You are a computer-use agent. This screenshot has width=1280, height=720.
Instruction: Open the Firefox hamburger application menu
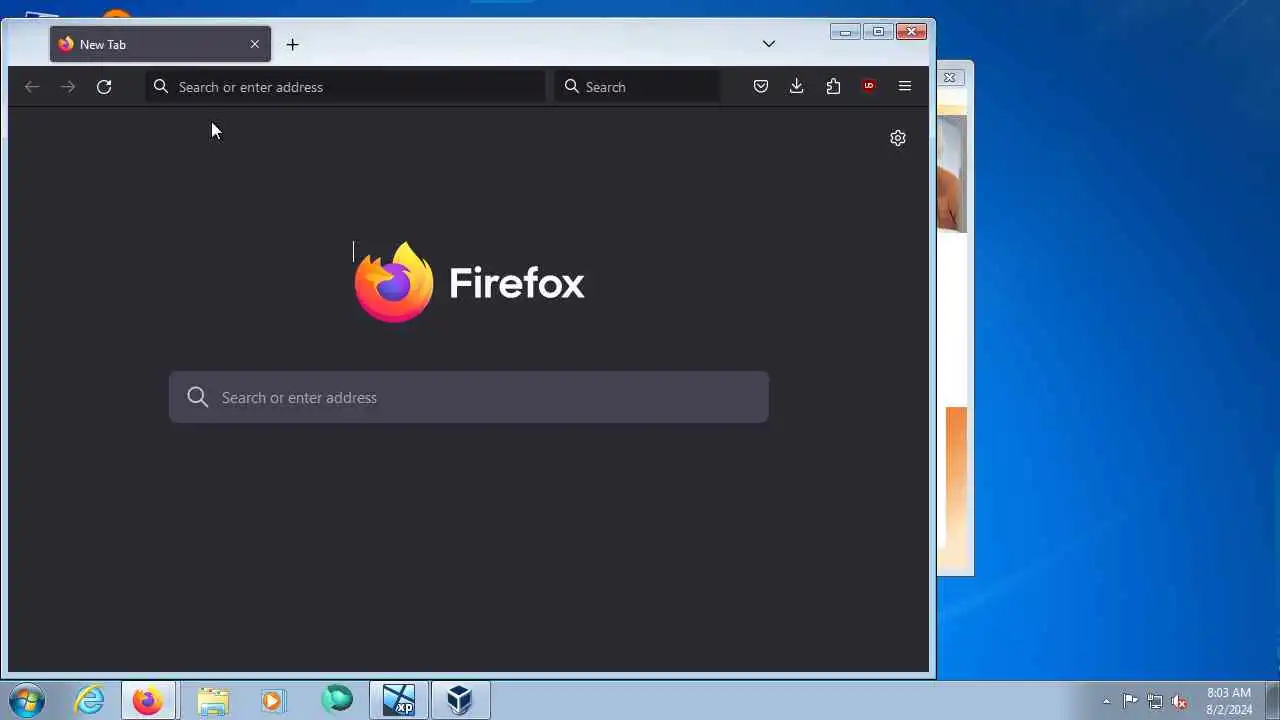pos(905,87)
